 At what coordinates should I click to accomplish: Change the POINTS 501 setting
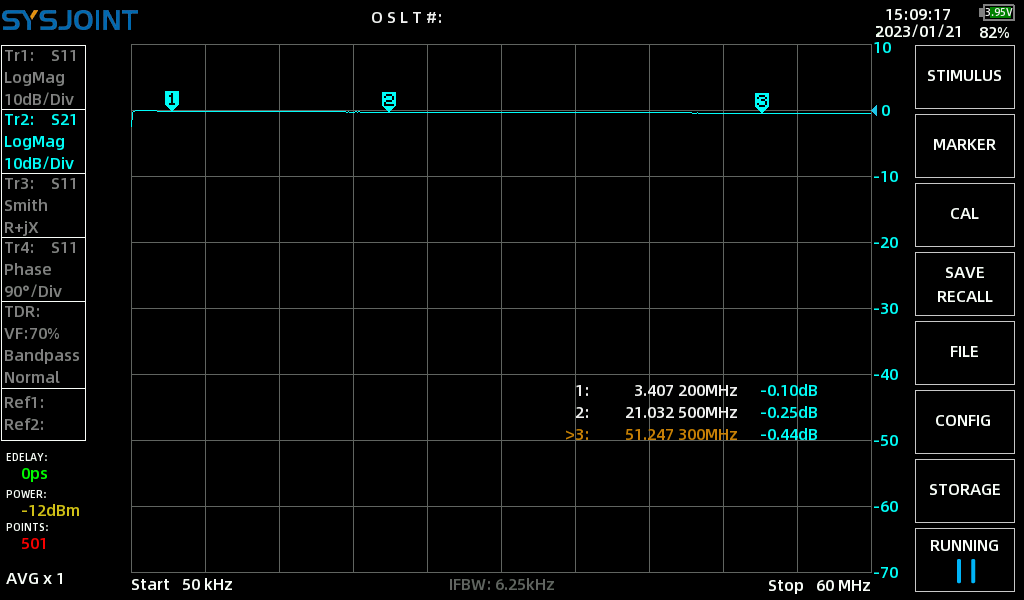pyautogui.click(x=34, y=543)
